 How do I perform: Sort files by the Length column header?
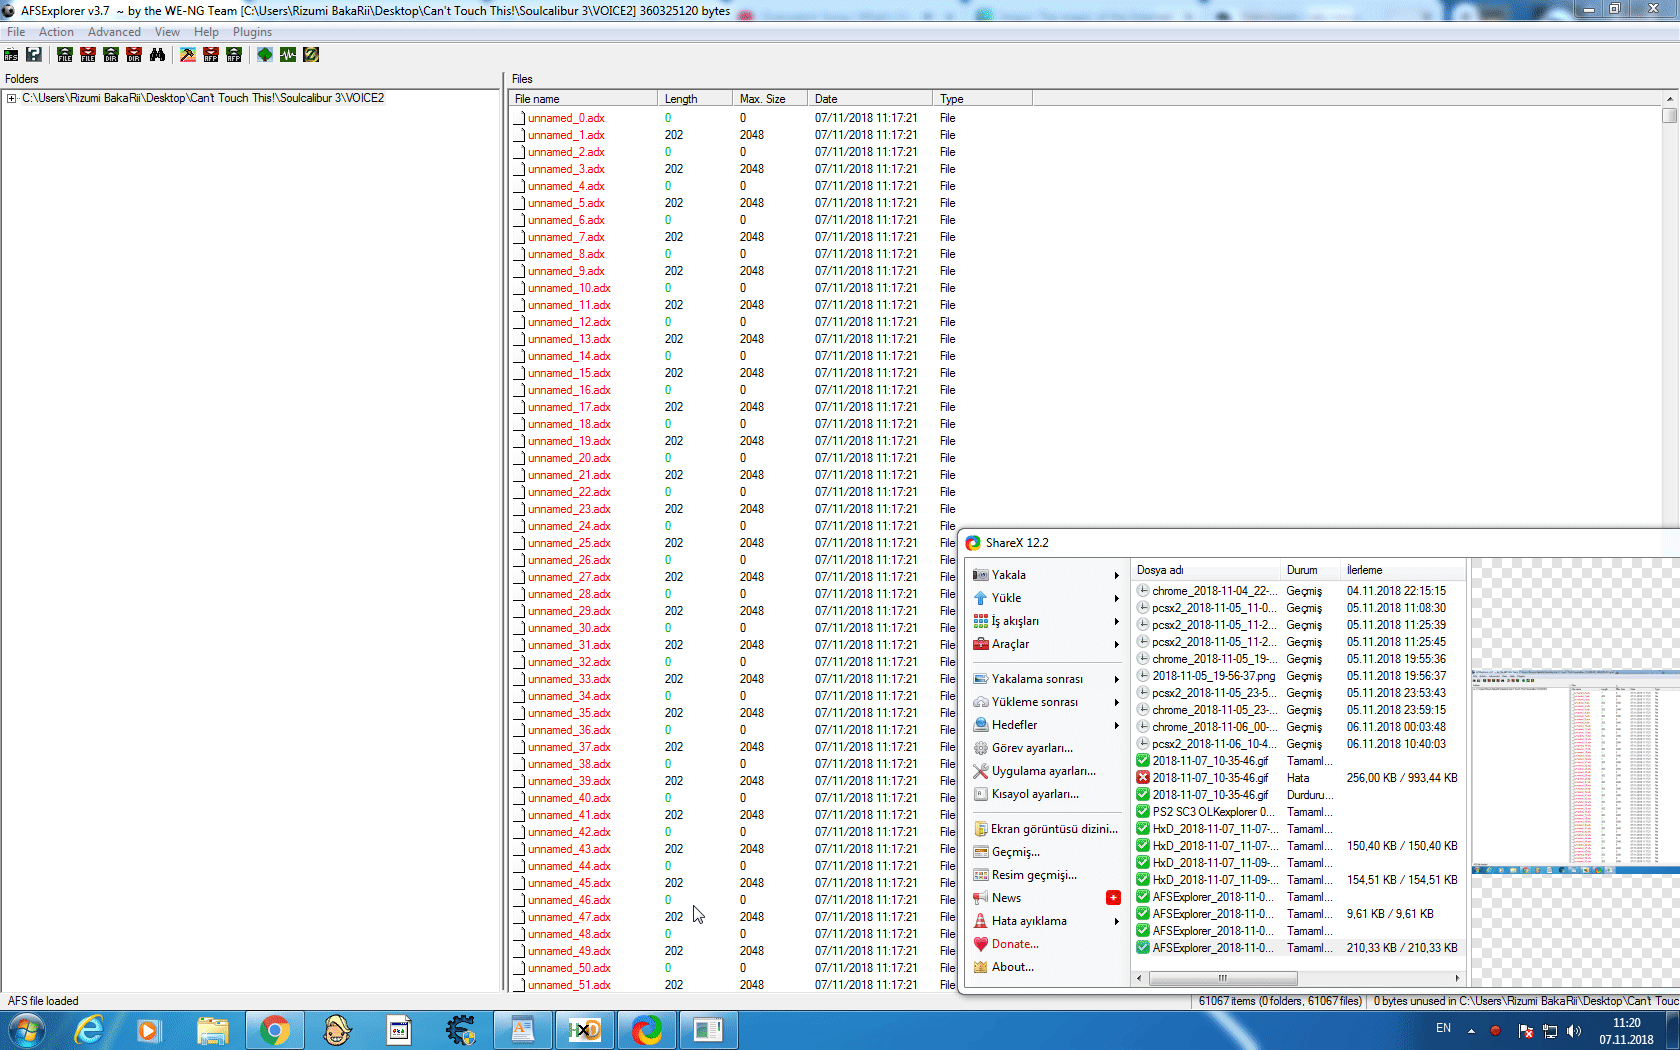[x=695, y=98]
